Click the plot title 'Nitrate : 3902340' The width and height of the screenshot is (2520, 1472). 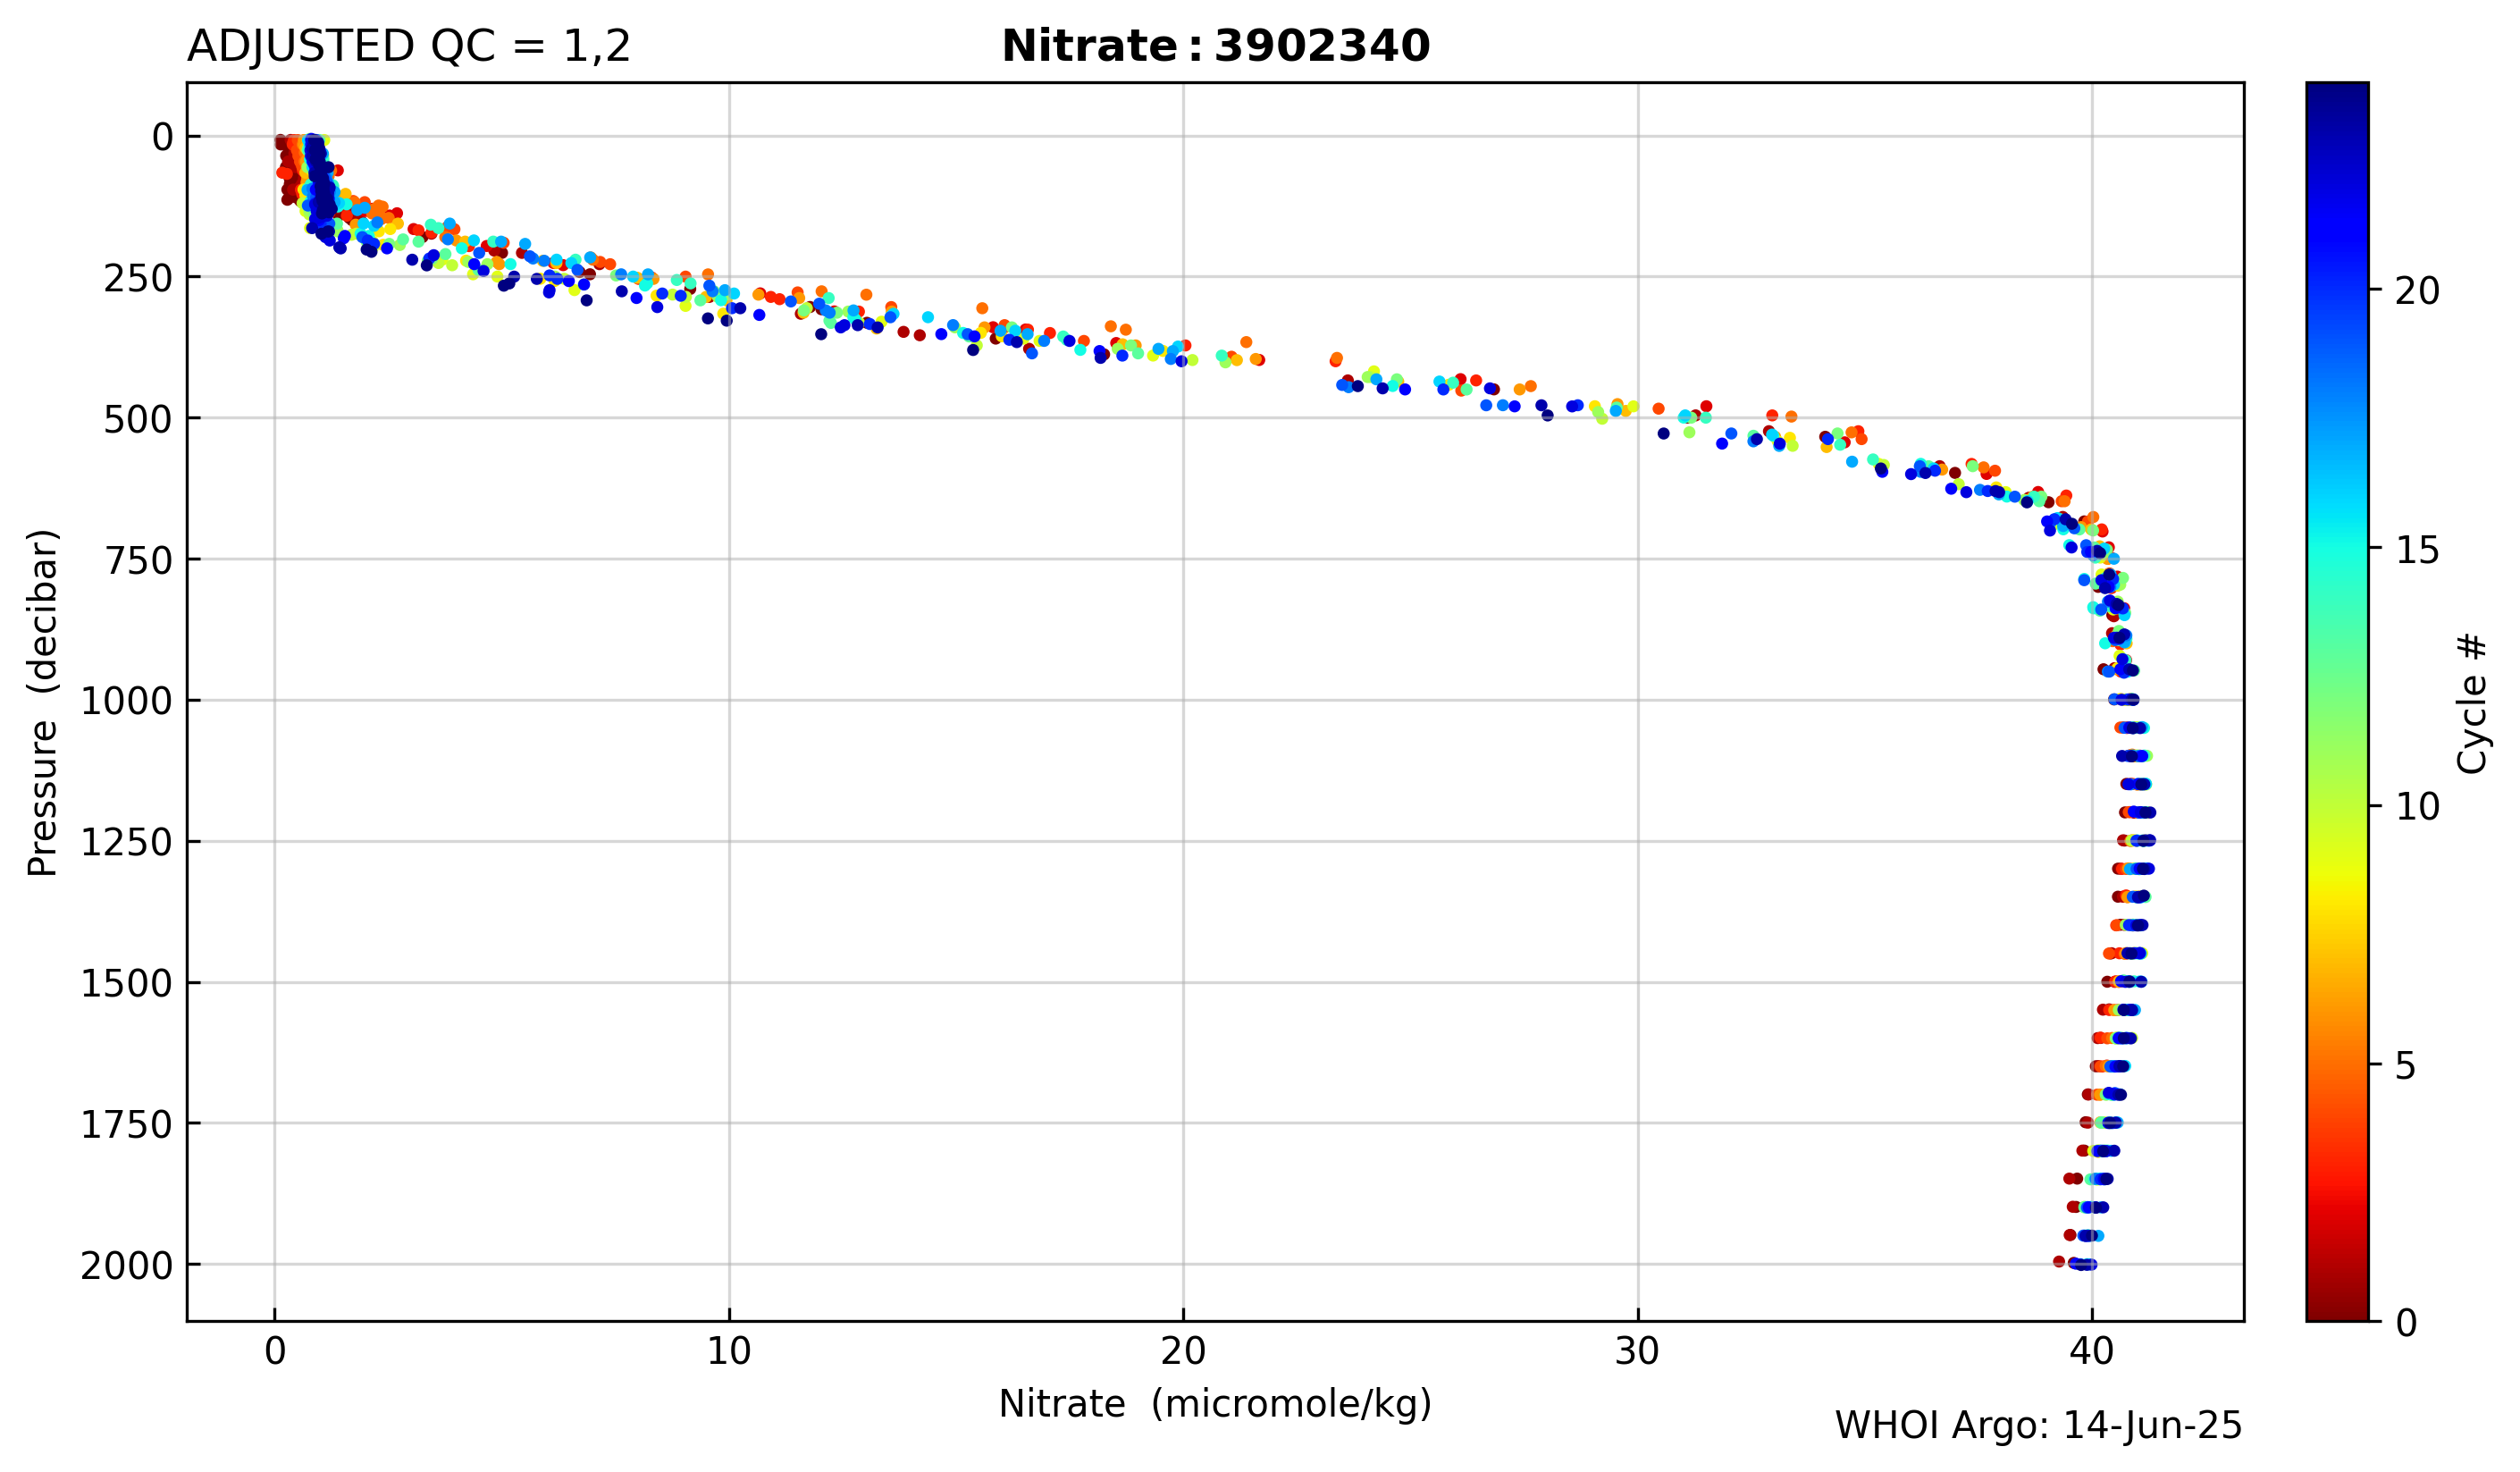coord(1215,46)
